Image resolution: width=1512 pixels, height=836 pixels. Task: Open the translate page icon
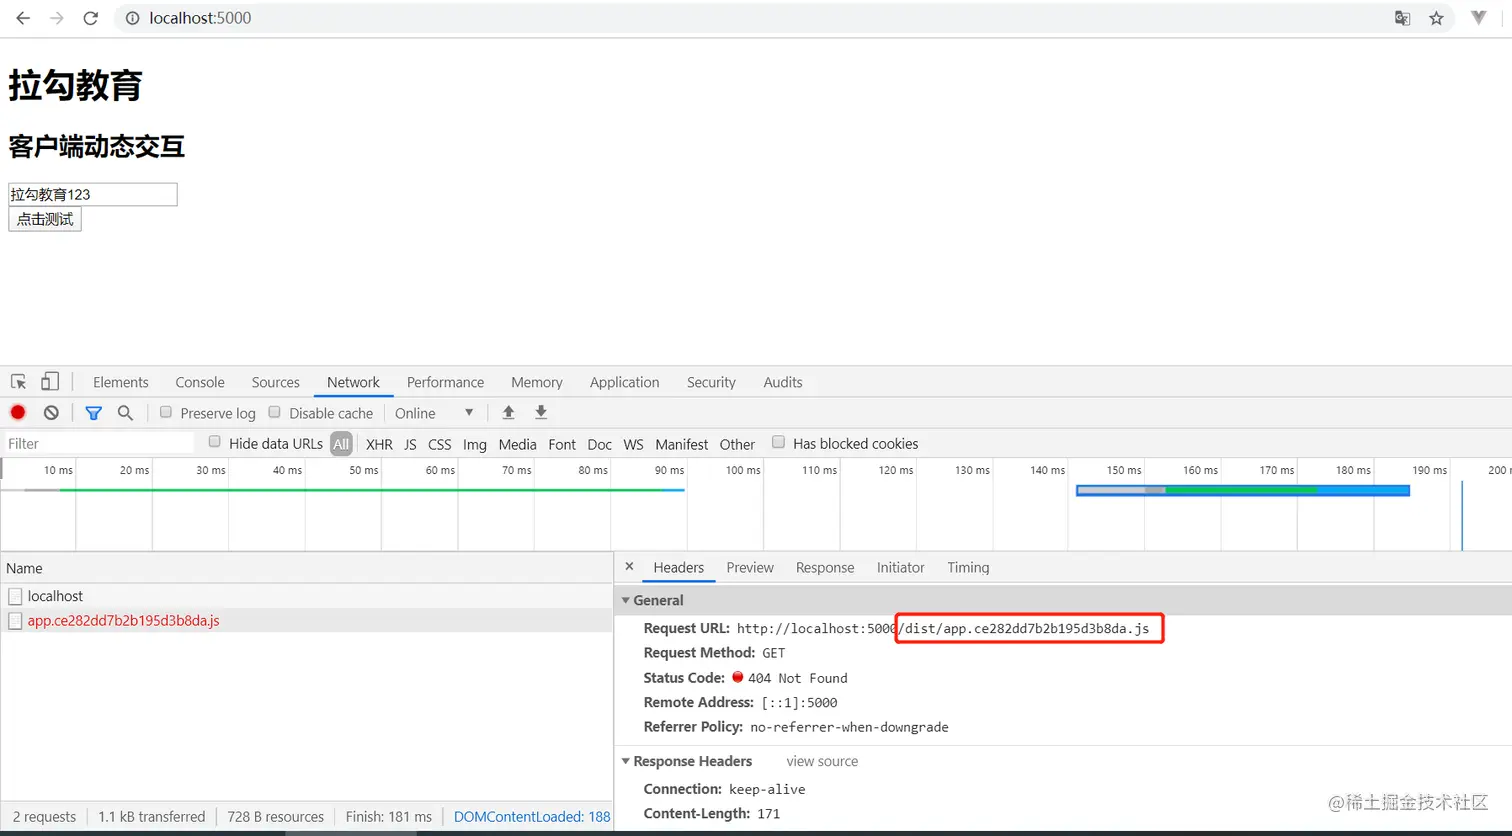(1403, 18)
